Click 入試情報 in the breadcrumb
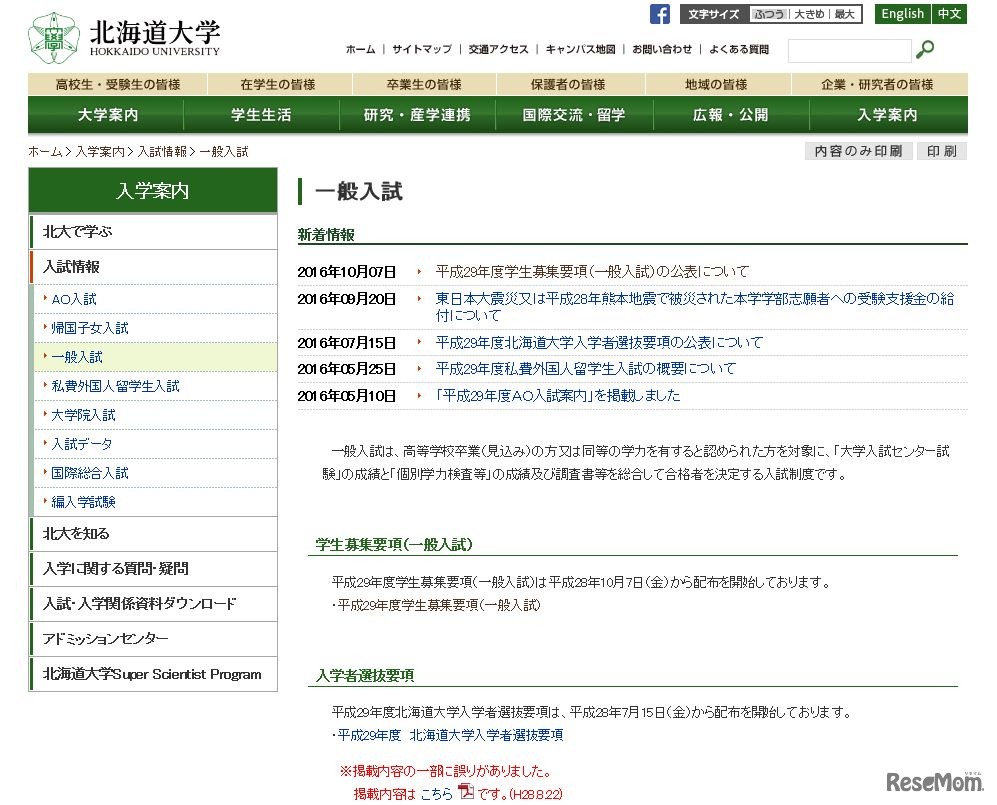This screenshot has height=805, width=997. pyautogui.click(x=162, y=151)
